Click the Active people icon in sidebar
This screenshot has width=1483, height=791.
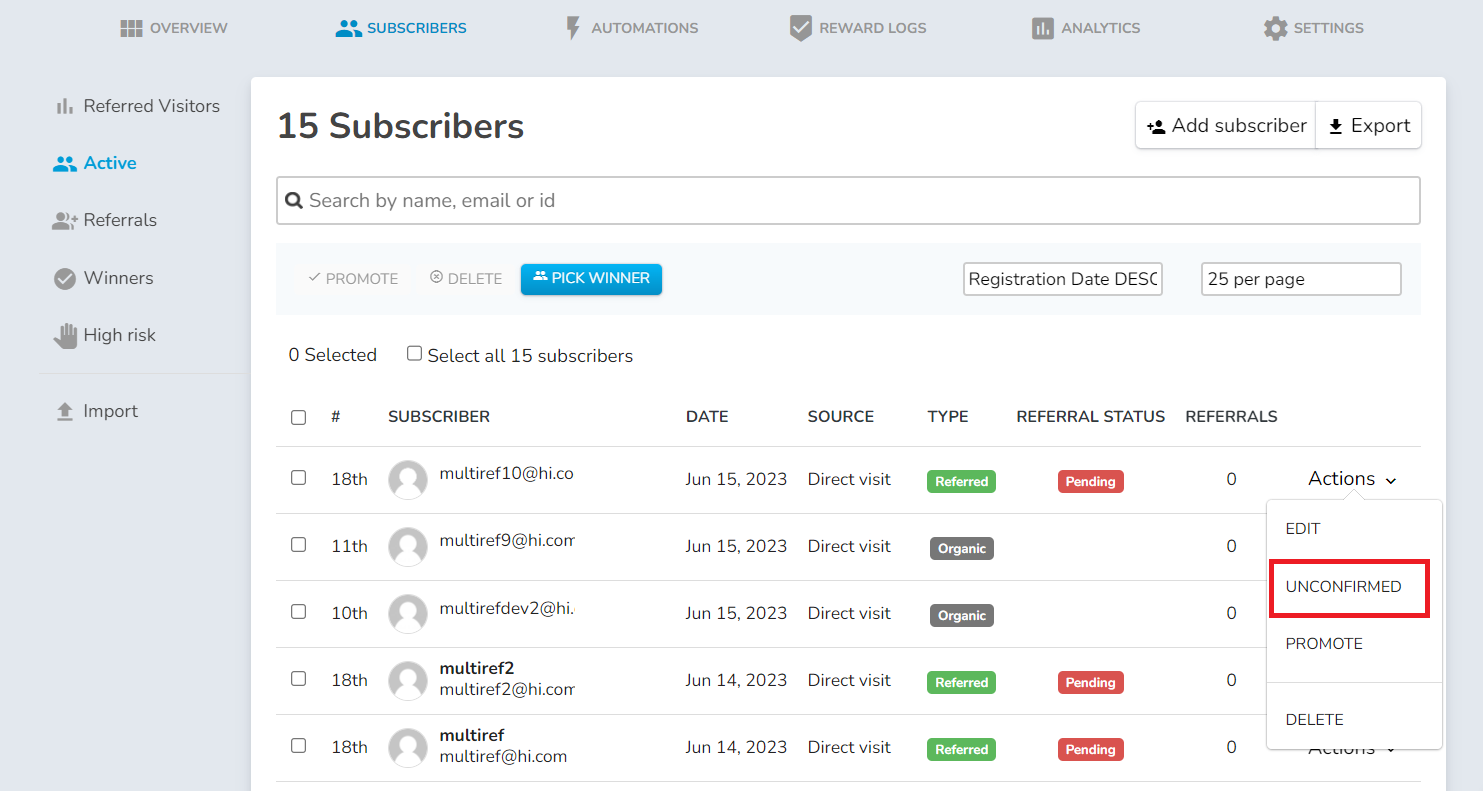click(x=65, y=164)
